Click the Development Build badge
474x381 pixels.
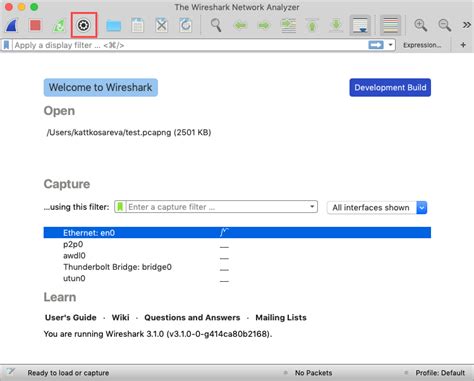point(390,87)
